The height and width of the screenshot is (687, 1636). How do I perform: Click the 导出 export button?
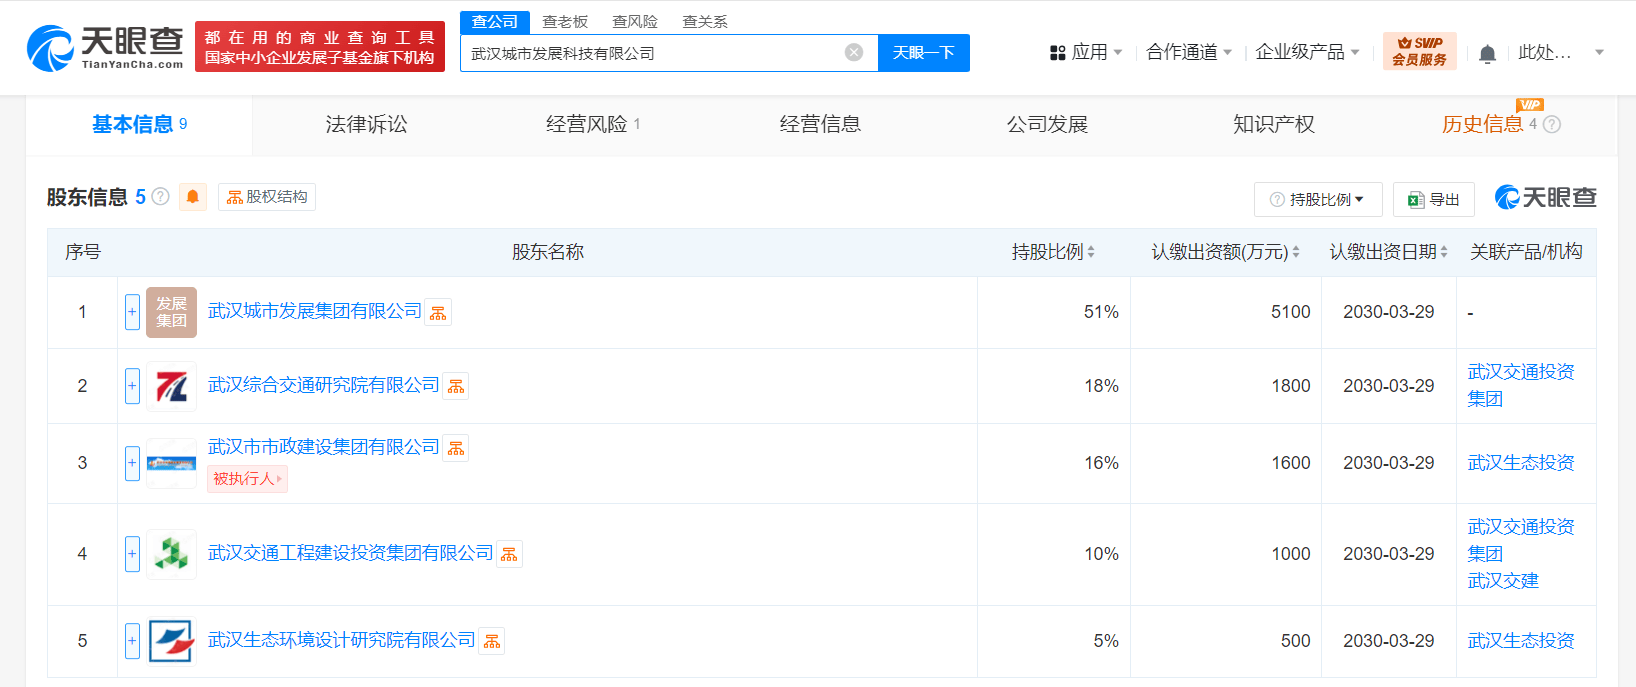coord(1433,200)
